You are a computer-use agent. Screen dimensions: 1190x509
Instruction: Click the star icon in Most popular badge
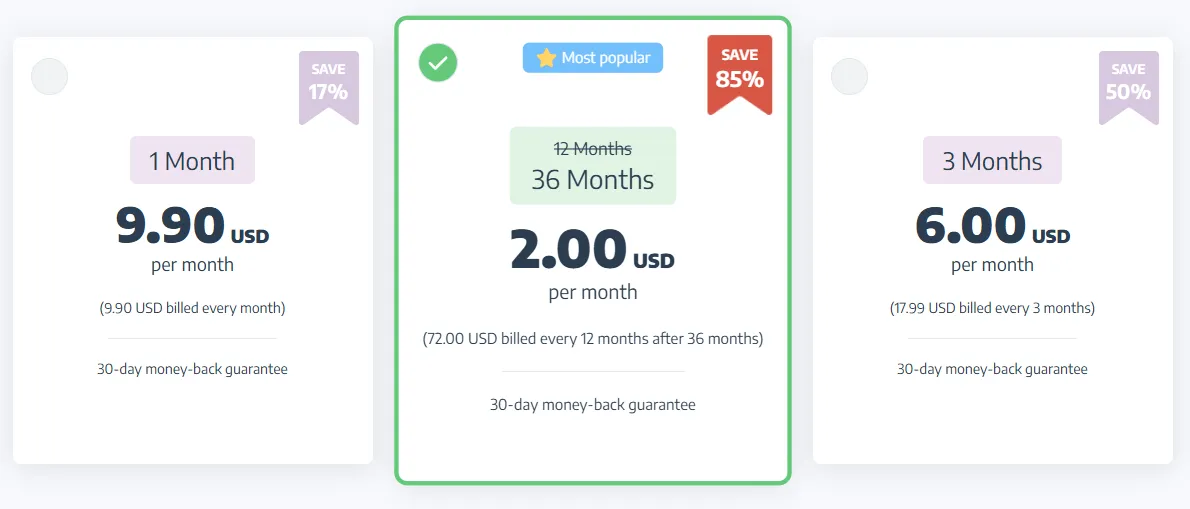tap(546, 58)
